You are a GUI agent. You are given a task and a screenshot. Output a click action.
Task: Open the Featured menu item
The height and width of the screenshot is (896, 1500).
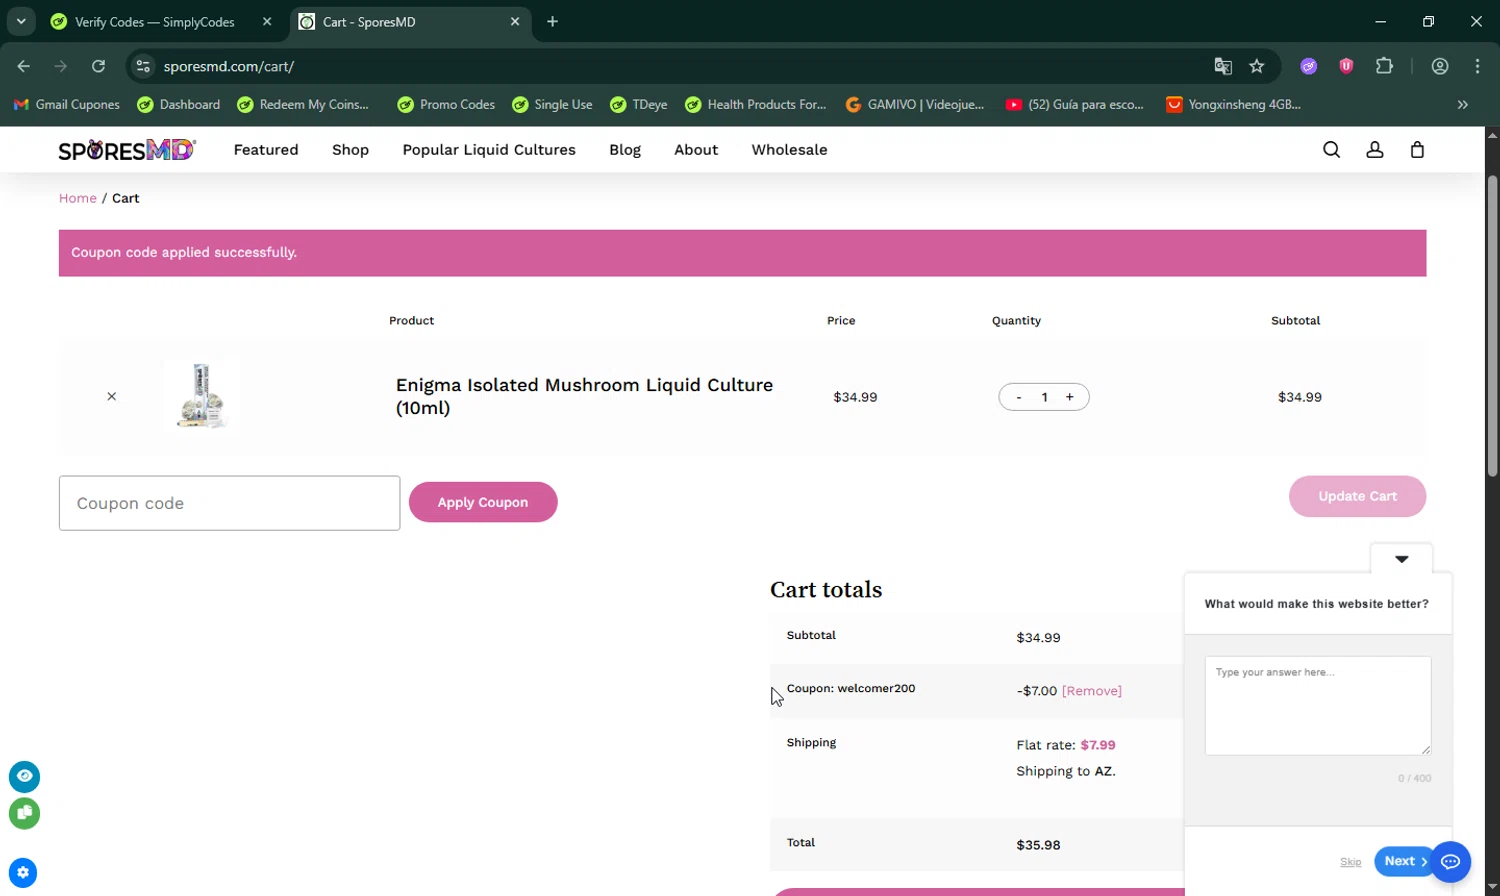[266, 150]
